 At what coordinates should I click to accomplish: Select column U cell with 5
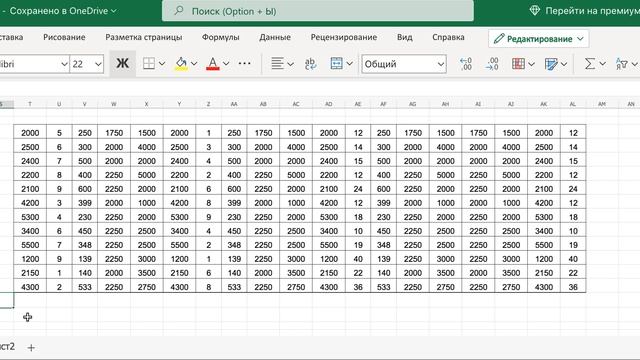[59, 133]
